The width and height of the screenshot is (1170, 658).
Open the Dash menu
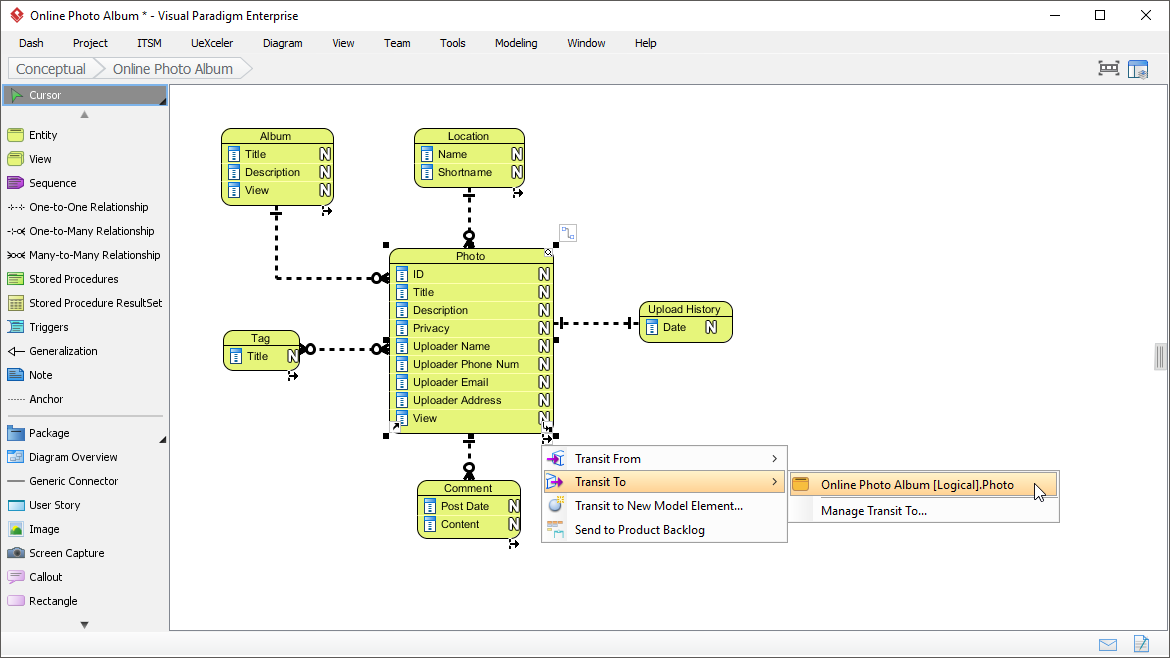tap(31, 43)
